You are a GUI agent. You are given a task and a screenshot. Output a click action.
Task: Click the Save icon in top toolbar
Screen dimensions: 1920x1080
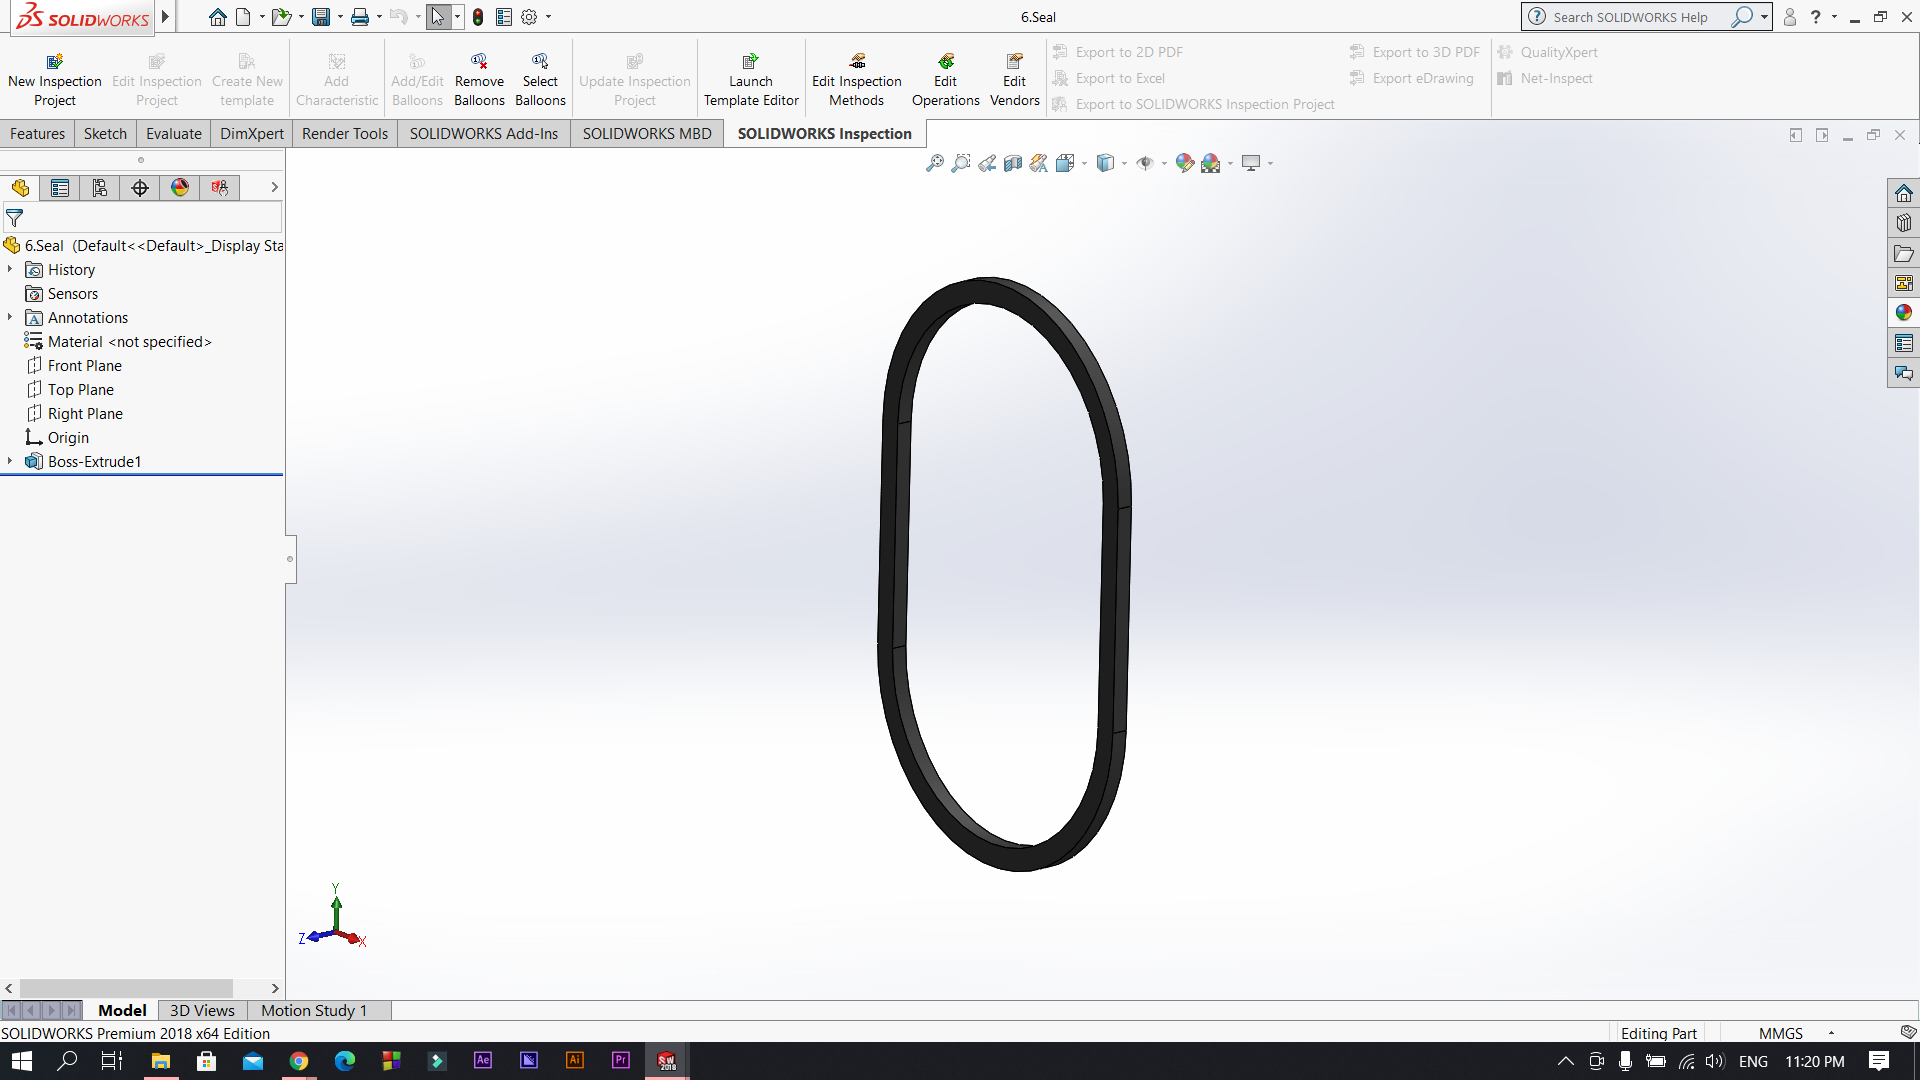click(x=321, y=17)
